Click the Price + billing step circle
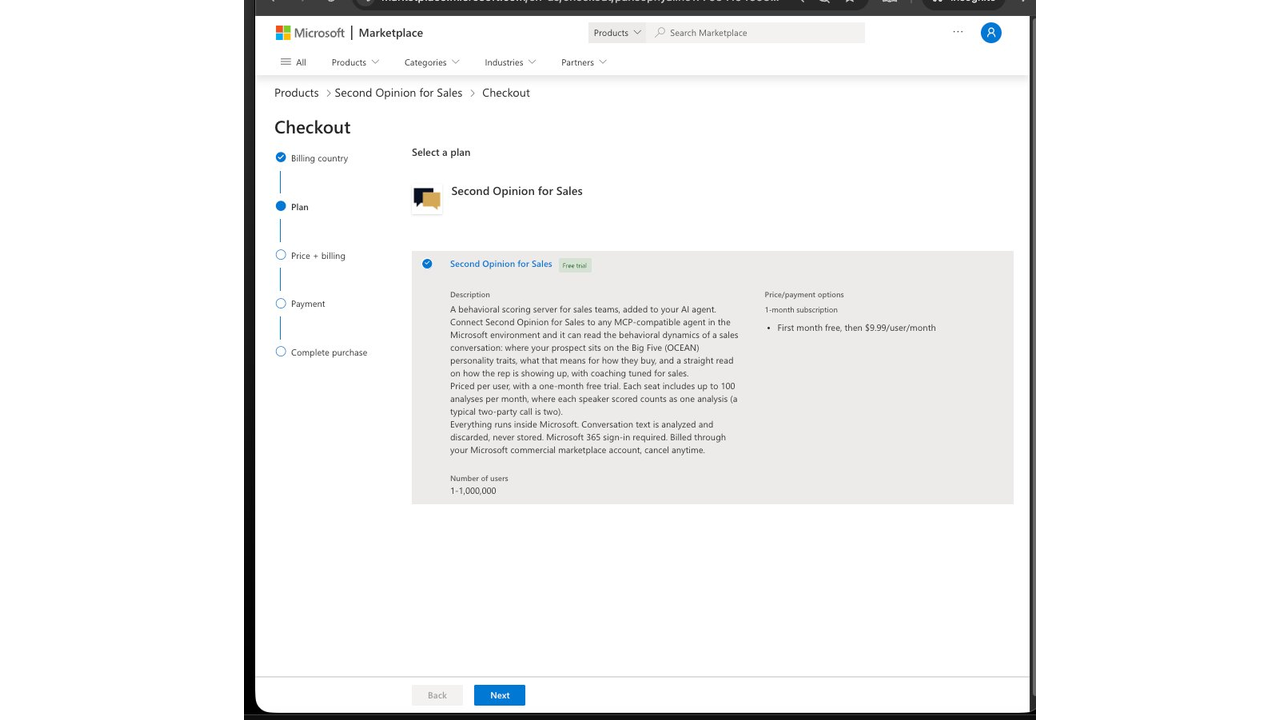This screenshot has height=720, width=1280. tap(281, 255)
